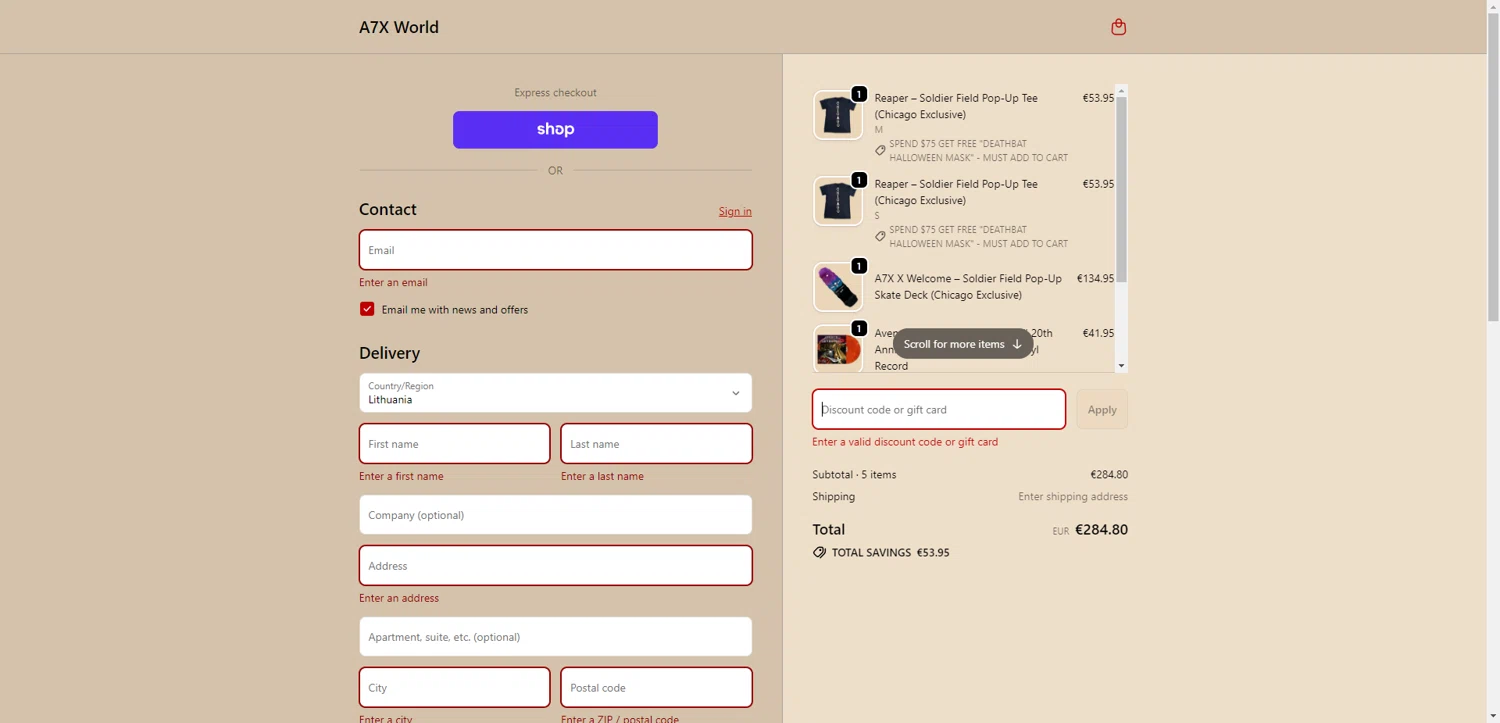This screenshot has width=1500, height=723.
Task: Click the Total Savings tag icon
Action: coord(819,552)
